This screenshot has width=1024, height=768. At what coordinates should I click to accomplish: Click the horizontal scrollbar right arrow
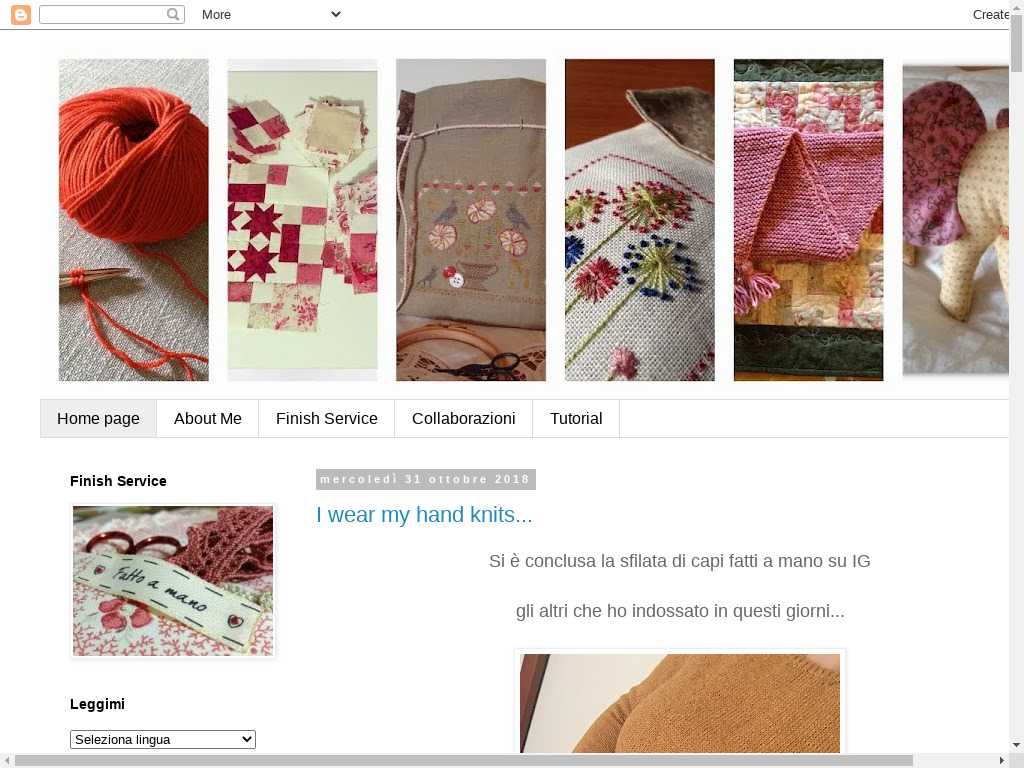point(1002,761)
